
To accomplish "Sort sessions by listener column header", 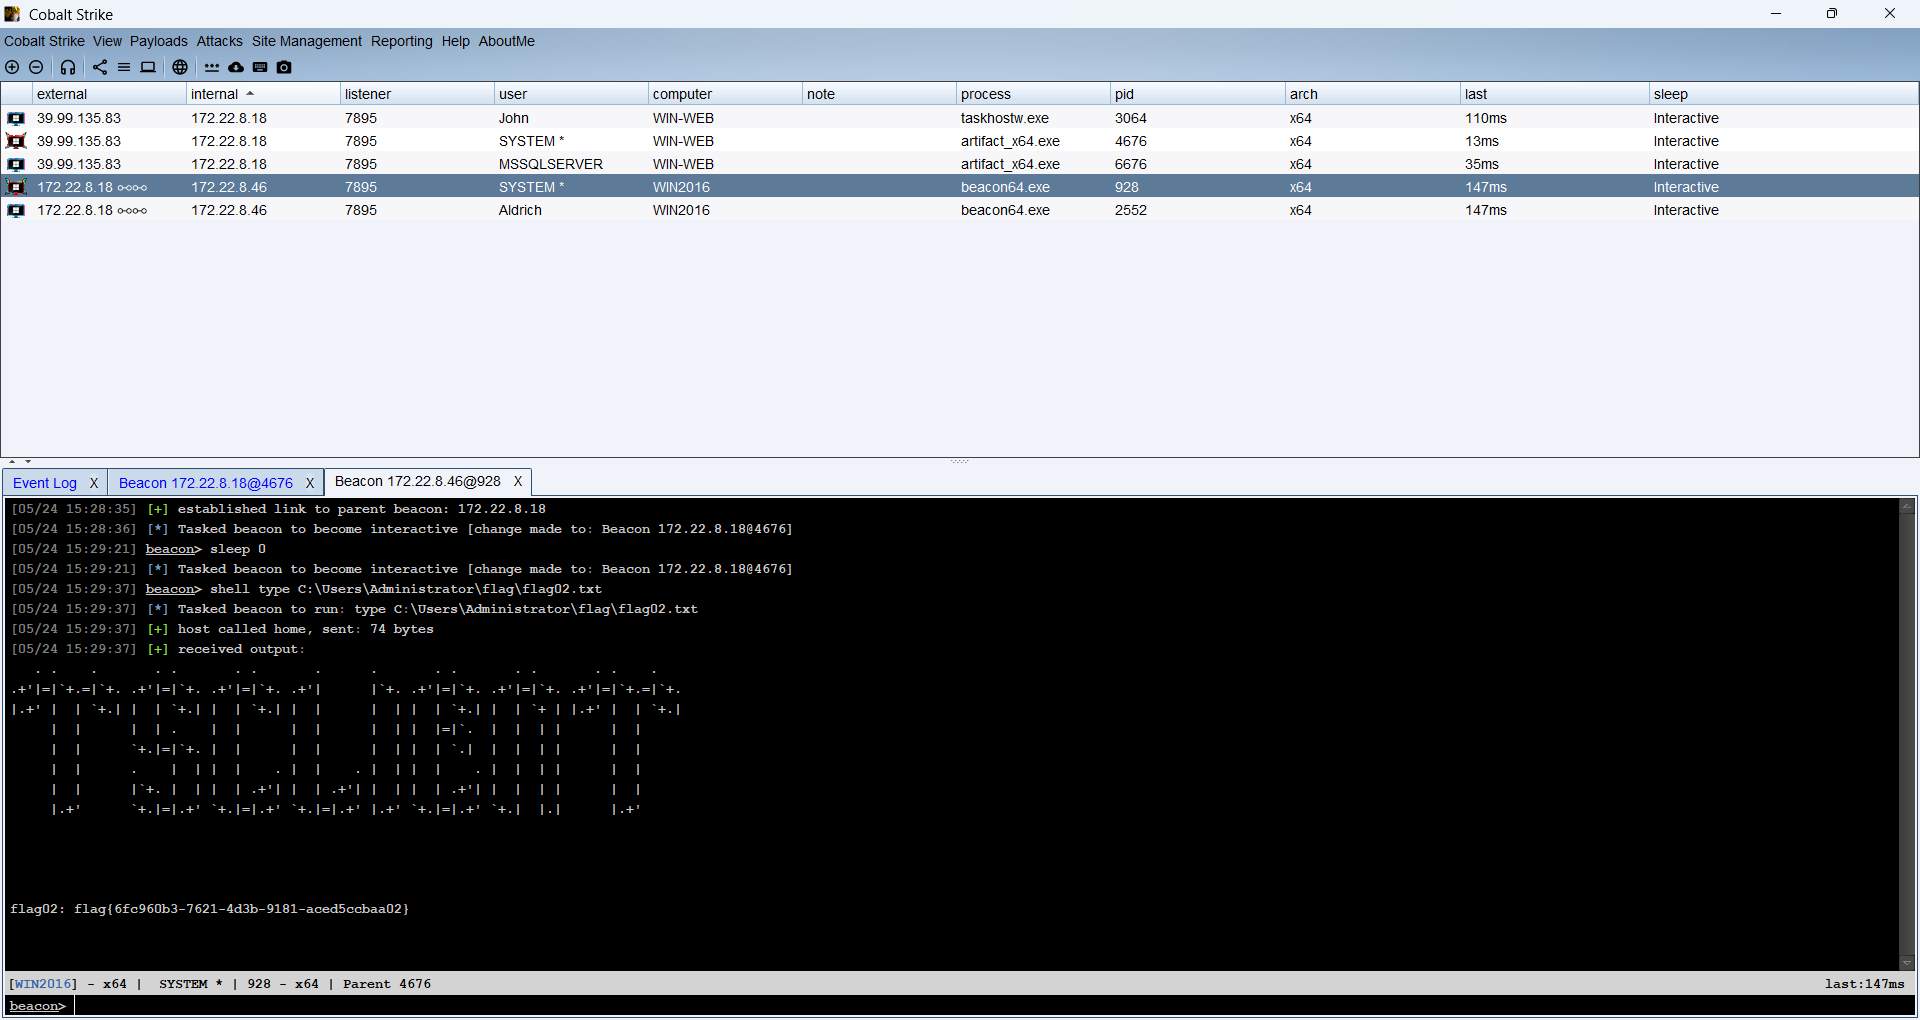I will [417, 94].
